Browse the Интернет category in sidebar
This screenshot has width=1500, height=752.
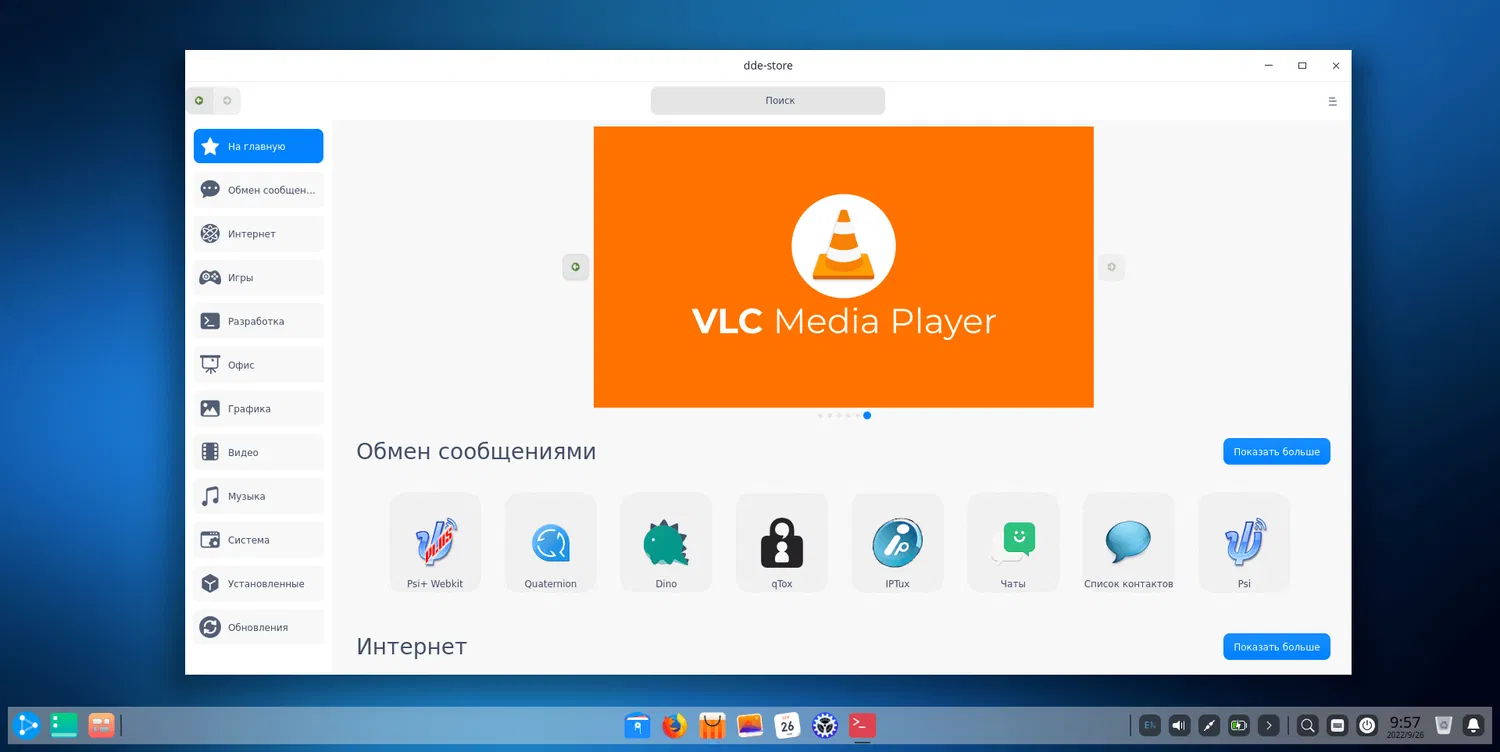[x=258, y=234]
